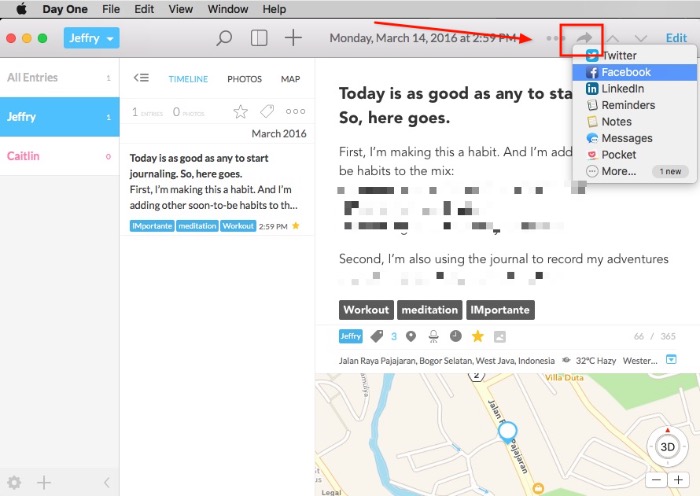Toggle the sidebar layout icon
Screen dimensions: 700x496
click(x=259, y=38)
